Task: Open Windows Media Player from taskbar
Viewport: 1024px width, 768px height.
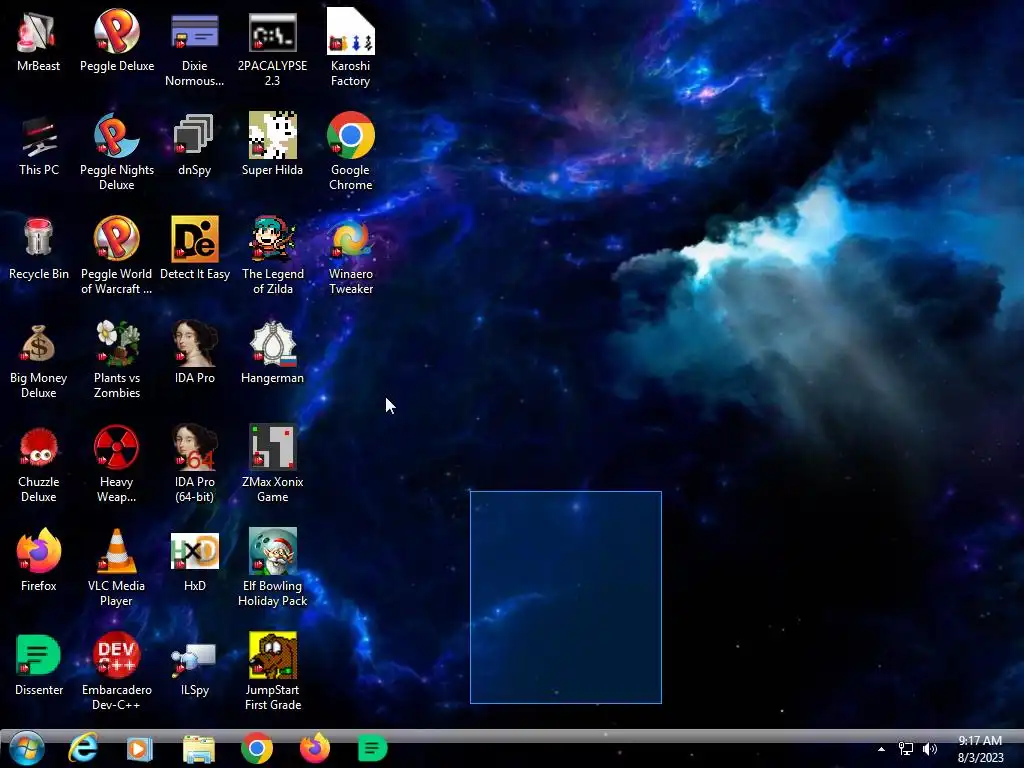Action: (139, 749)
